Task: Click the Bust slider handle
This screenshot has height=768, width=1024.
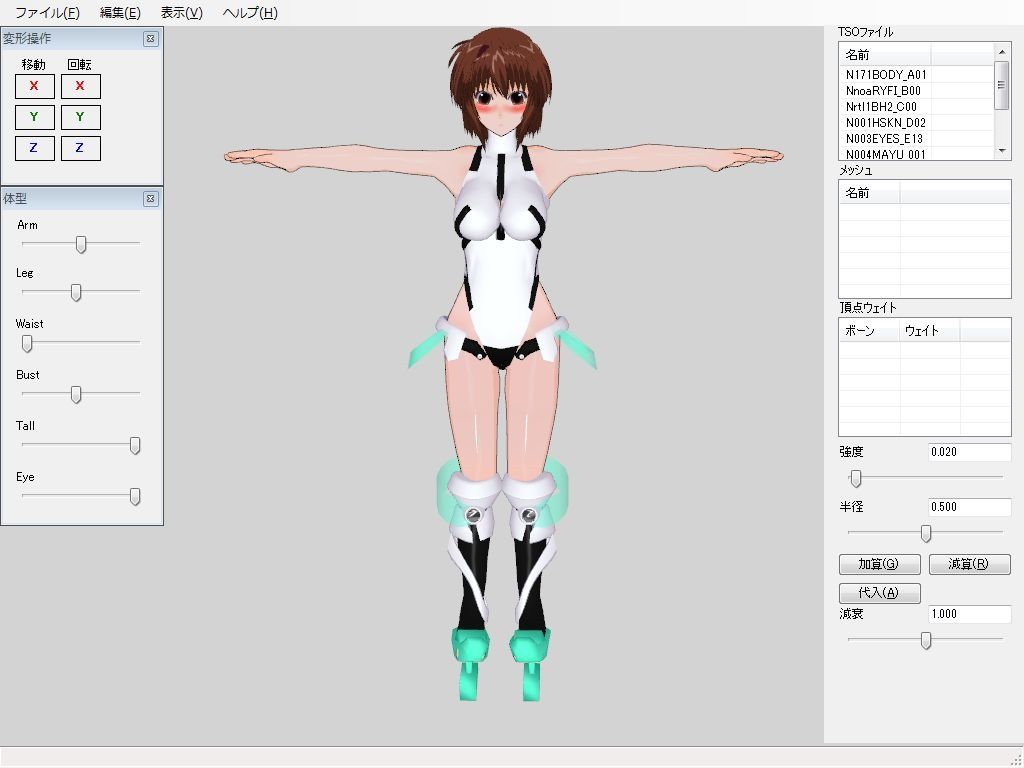Action: (76, 394)
